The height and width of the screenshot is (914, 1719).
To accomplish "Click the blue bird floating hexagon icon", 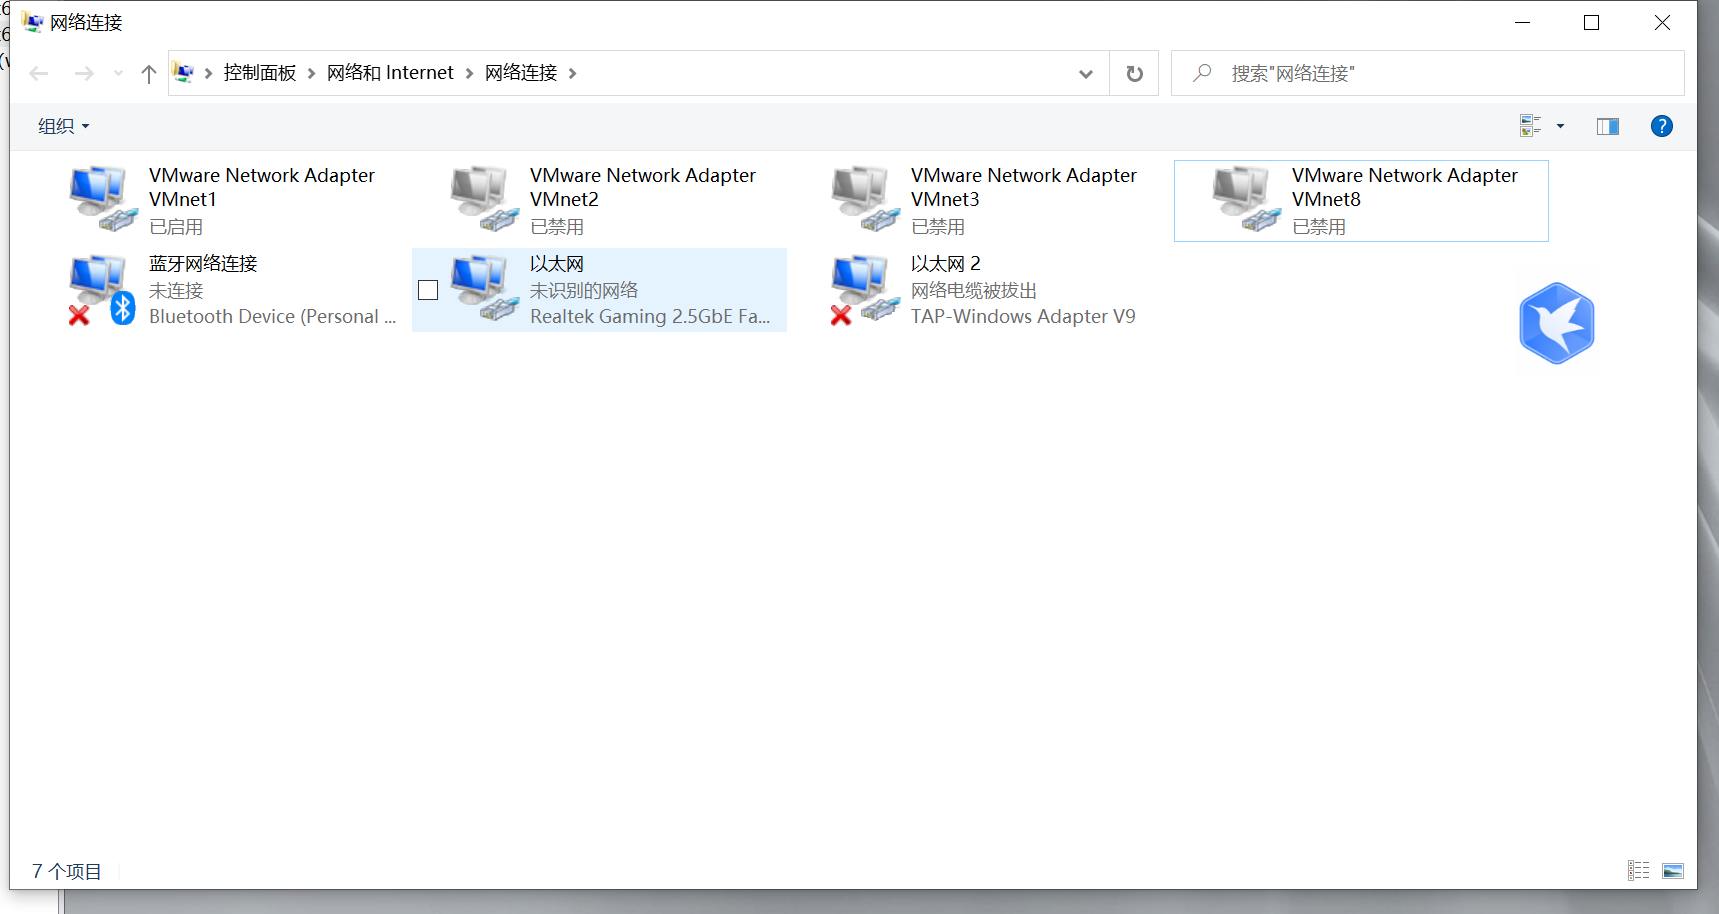I will pyautogui.click(x=1556, y=323).
